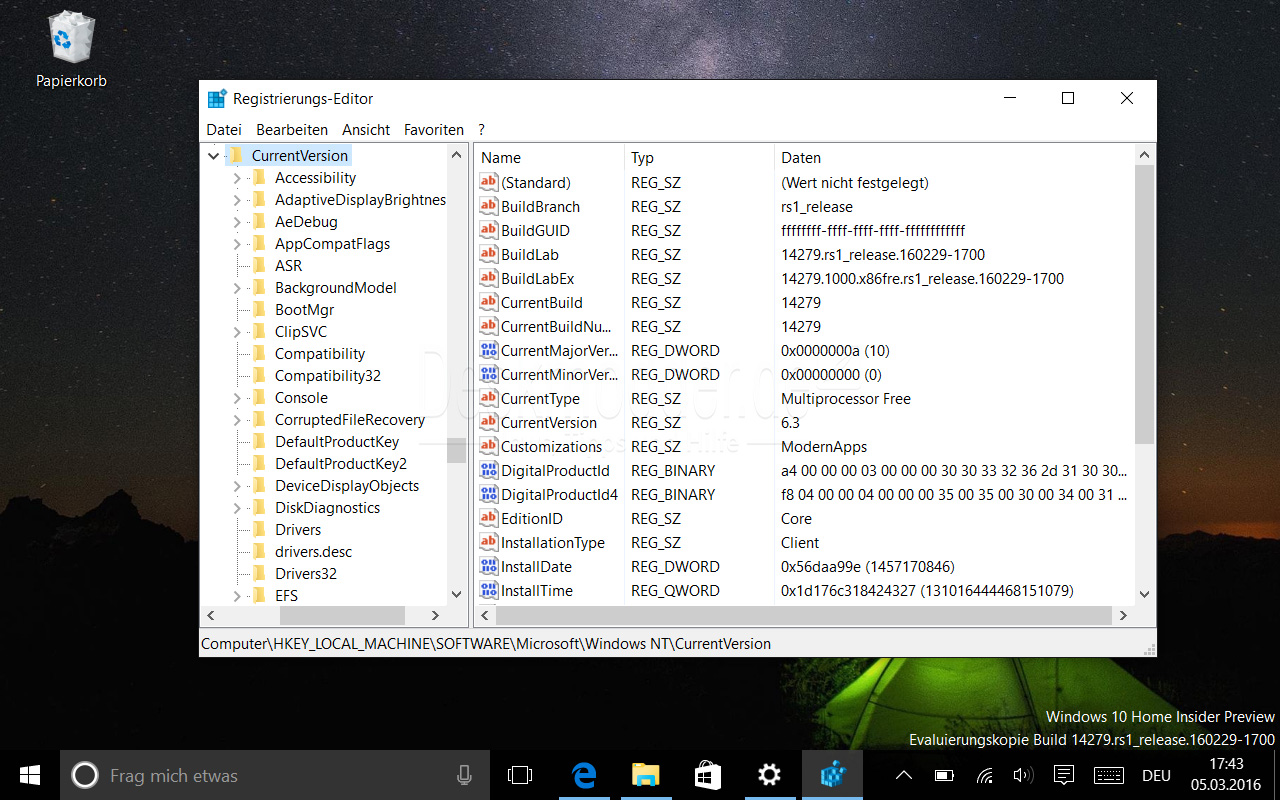Click values pane scroll down arrow

pos(1145,594)
